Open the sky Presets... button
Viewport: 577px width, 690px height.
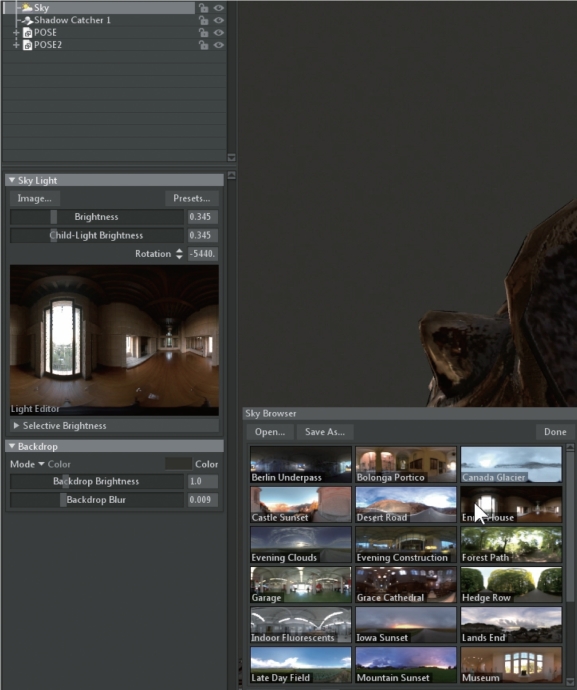coord(191,198)
